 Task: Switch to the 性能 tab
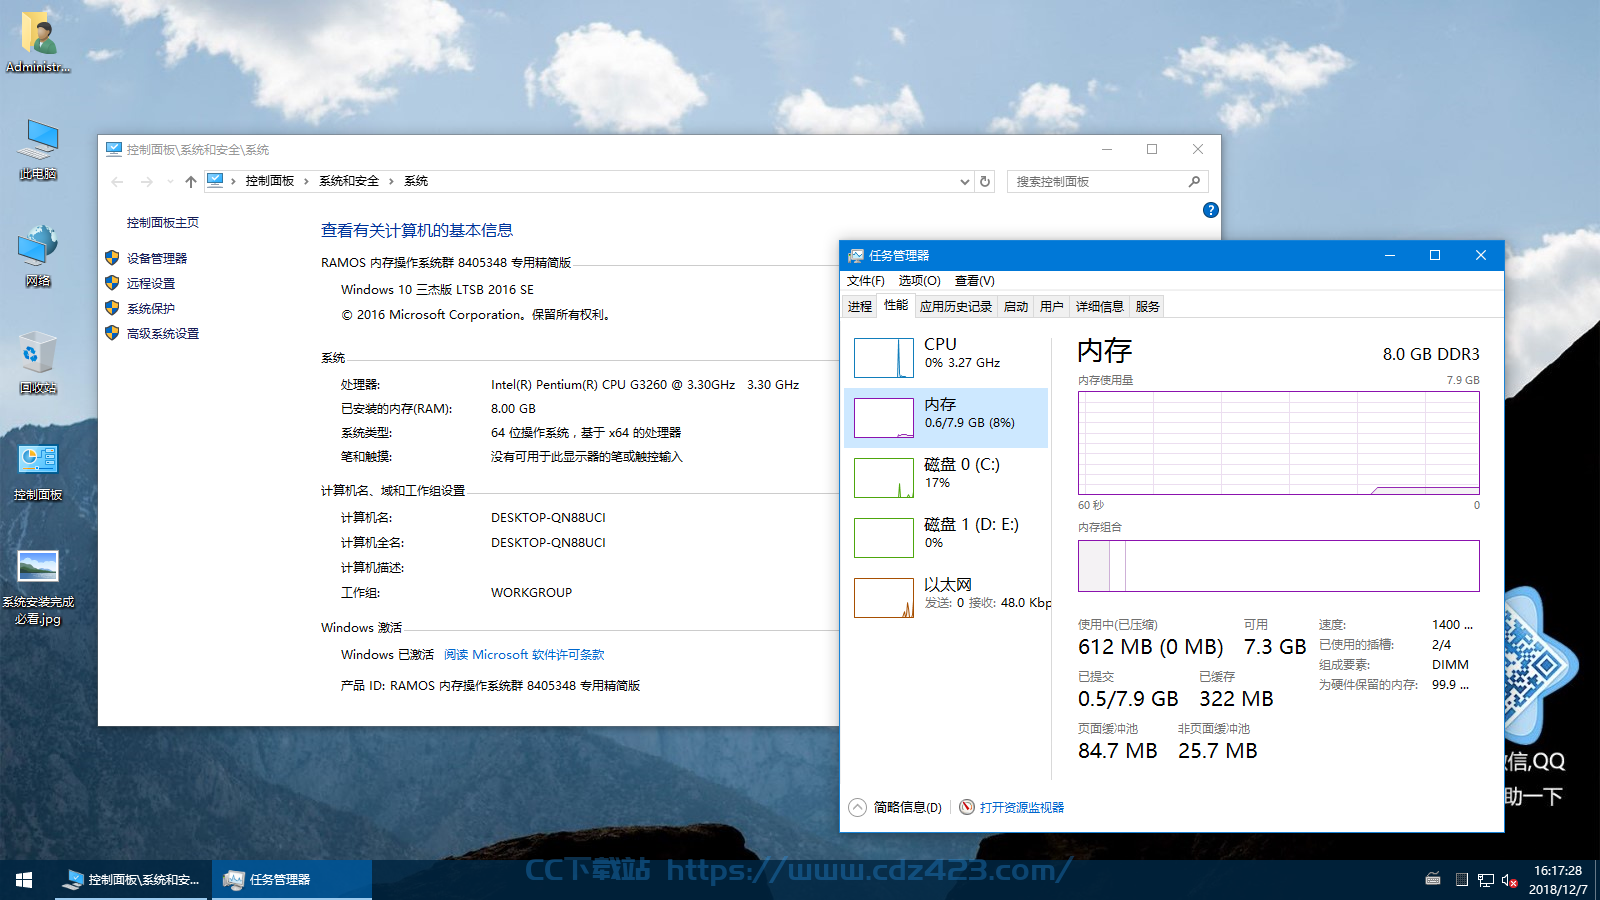896,306
